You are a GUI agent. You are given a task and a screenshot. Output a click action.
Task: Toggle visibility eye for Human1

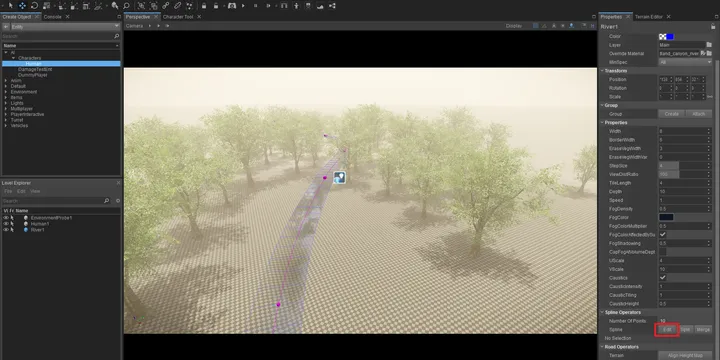[6, 224]
